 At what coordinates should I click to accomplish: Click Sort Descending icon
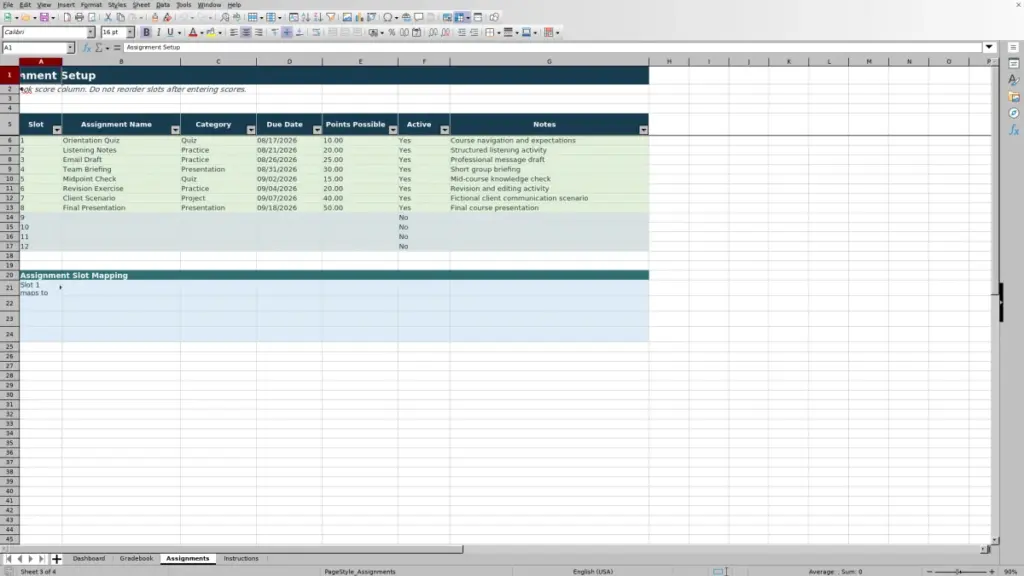(x=318, y=17)
